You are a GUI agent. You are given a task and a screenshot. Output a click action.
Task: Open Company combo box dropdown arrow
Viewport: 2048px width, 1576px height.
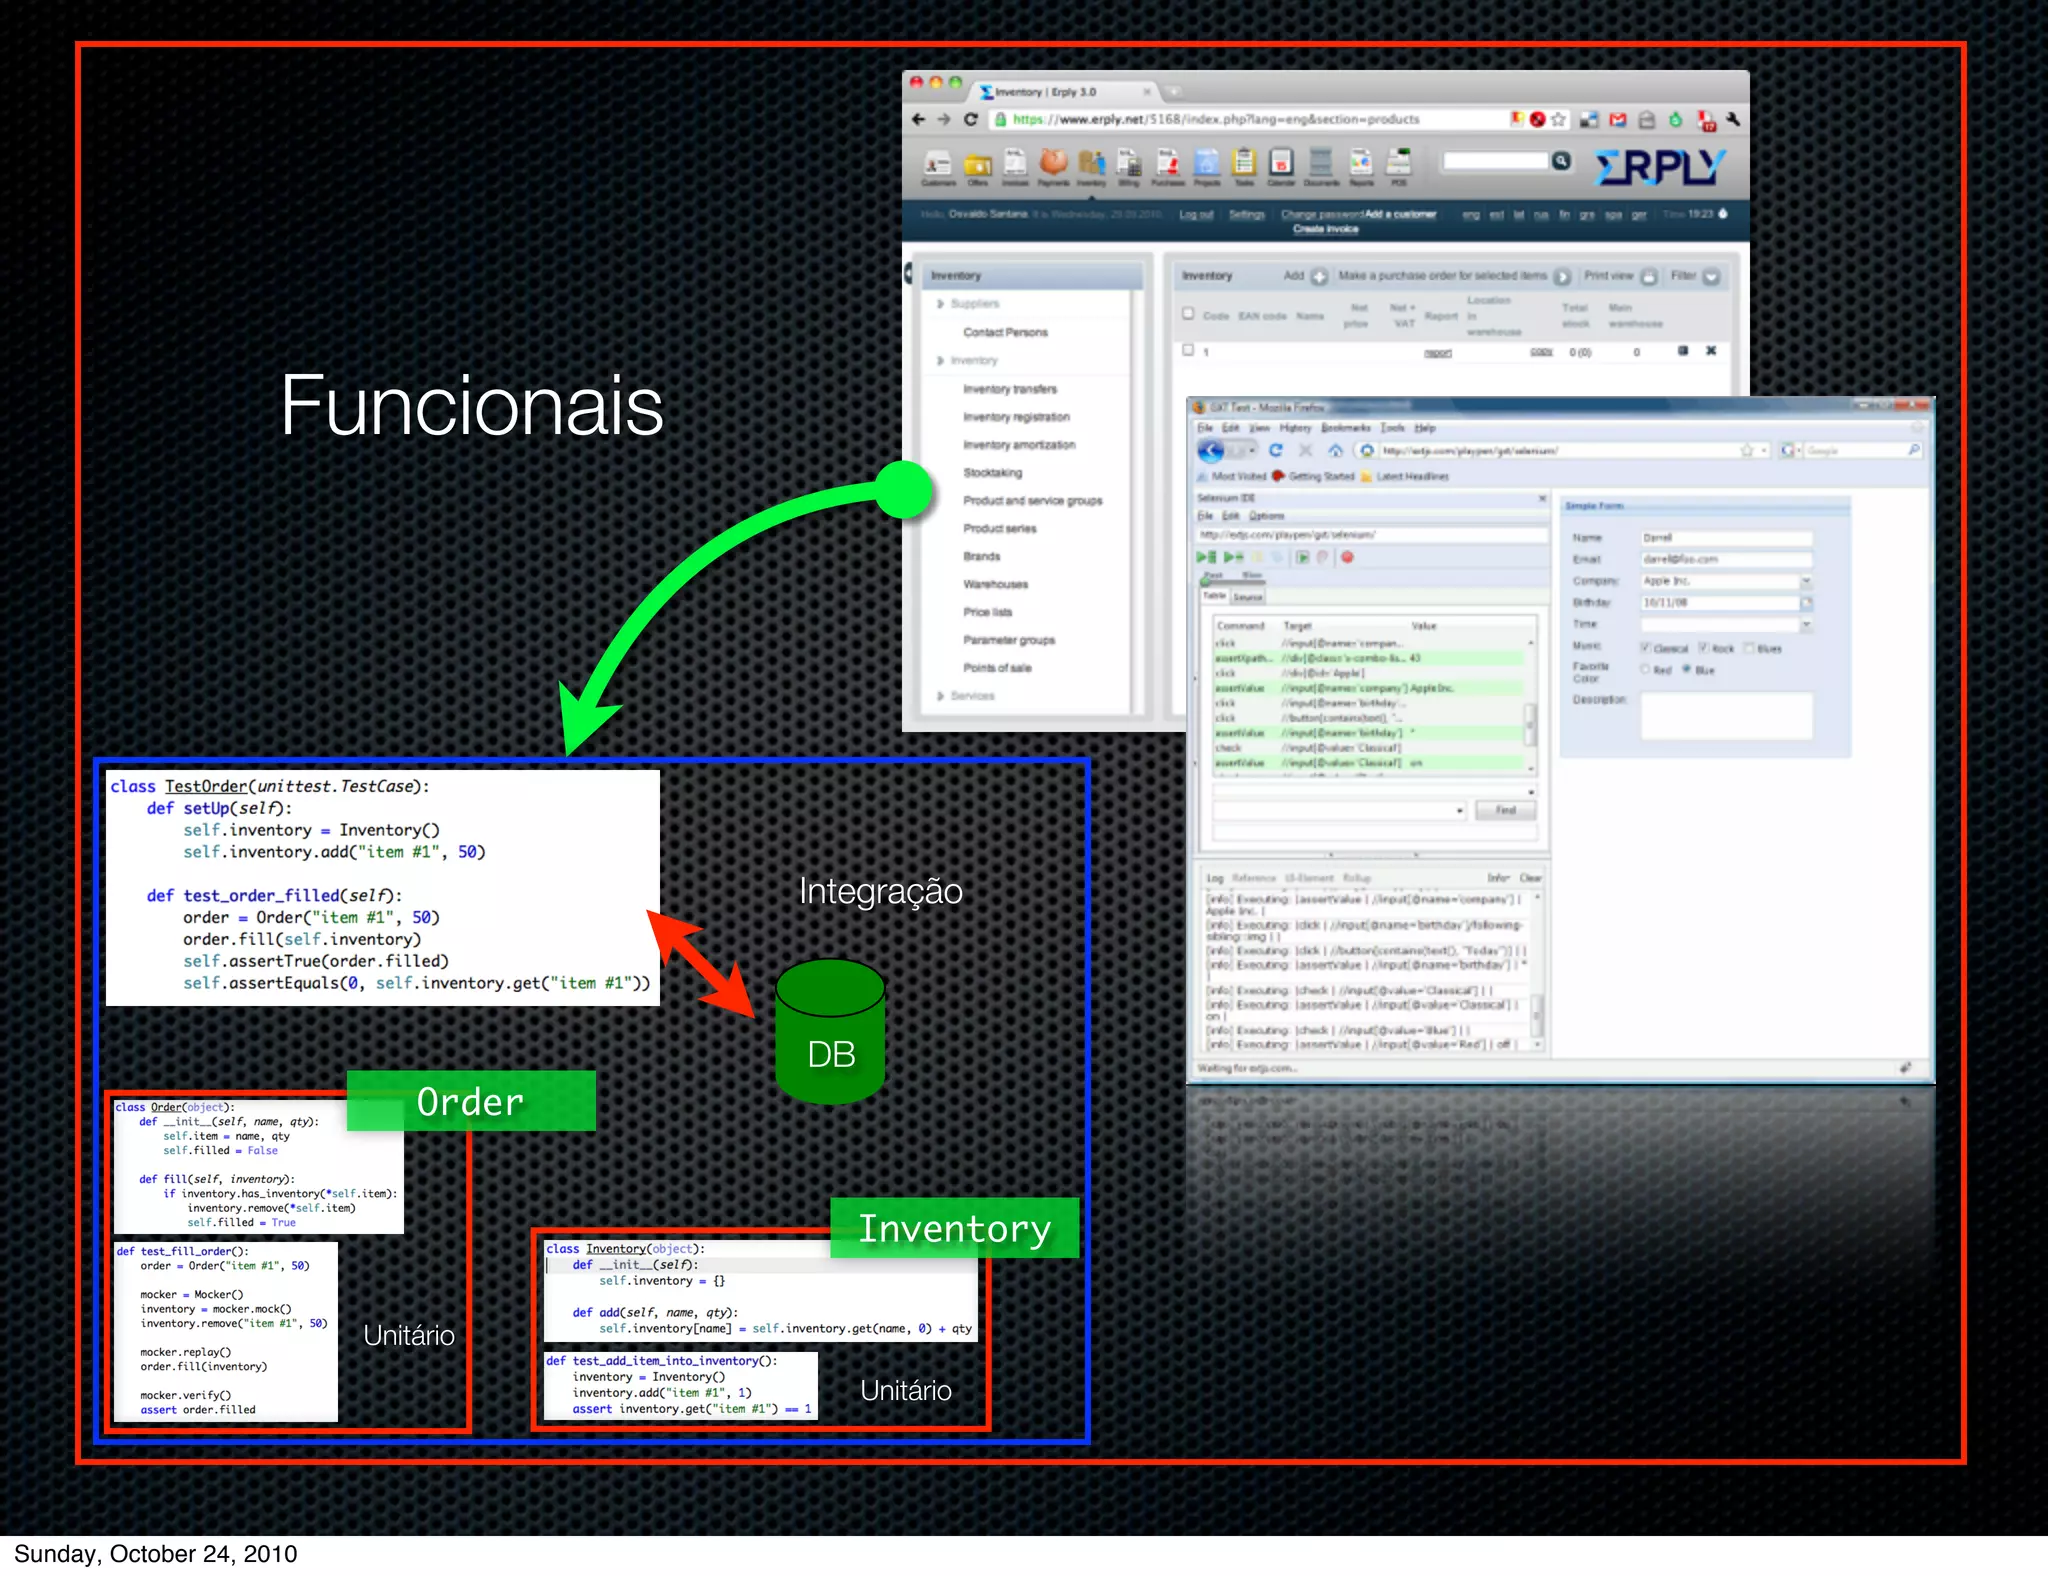1806,581
